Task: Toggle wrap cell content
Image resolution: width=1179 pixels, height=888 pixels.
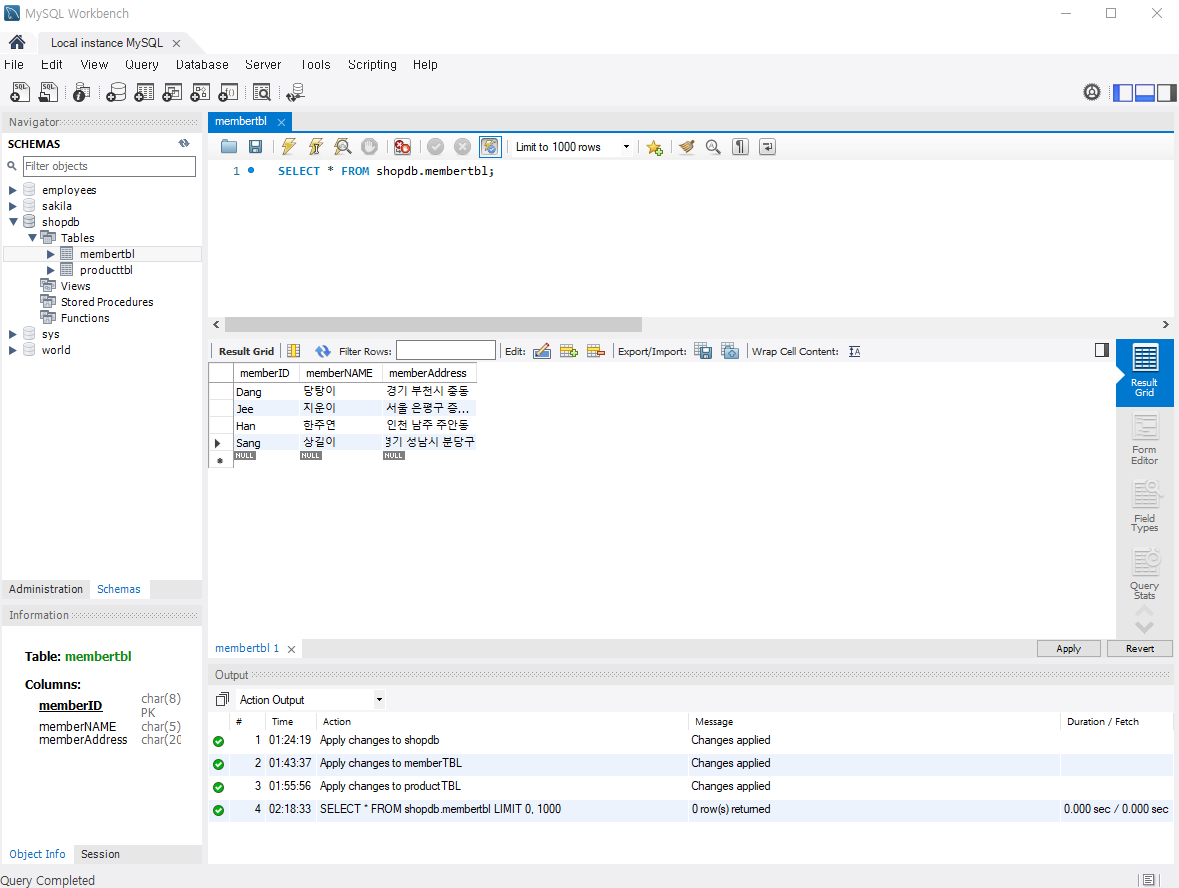Action: pos(855,351)
